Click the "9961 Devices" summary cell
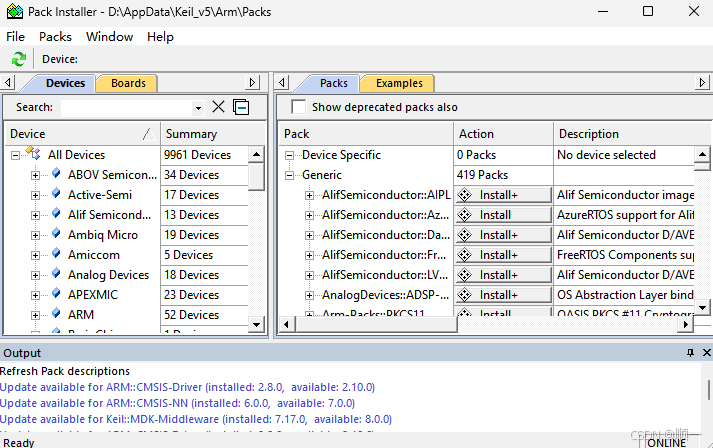 click(205, 155)
